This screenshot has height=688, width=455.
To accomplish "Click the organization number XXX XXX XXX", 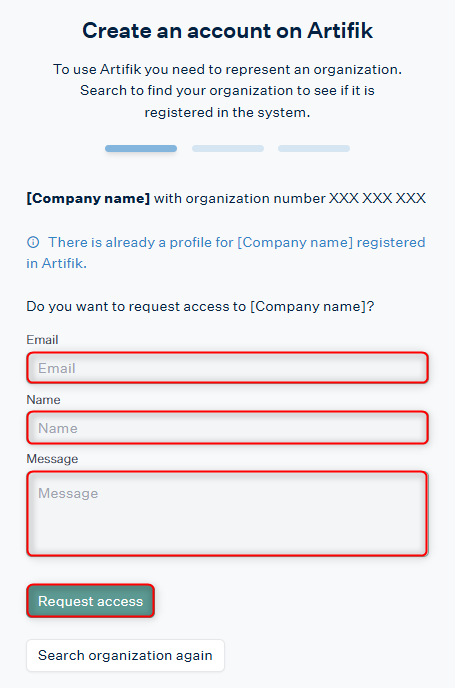I will point(377,198).
